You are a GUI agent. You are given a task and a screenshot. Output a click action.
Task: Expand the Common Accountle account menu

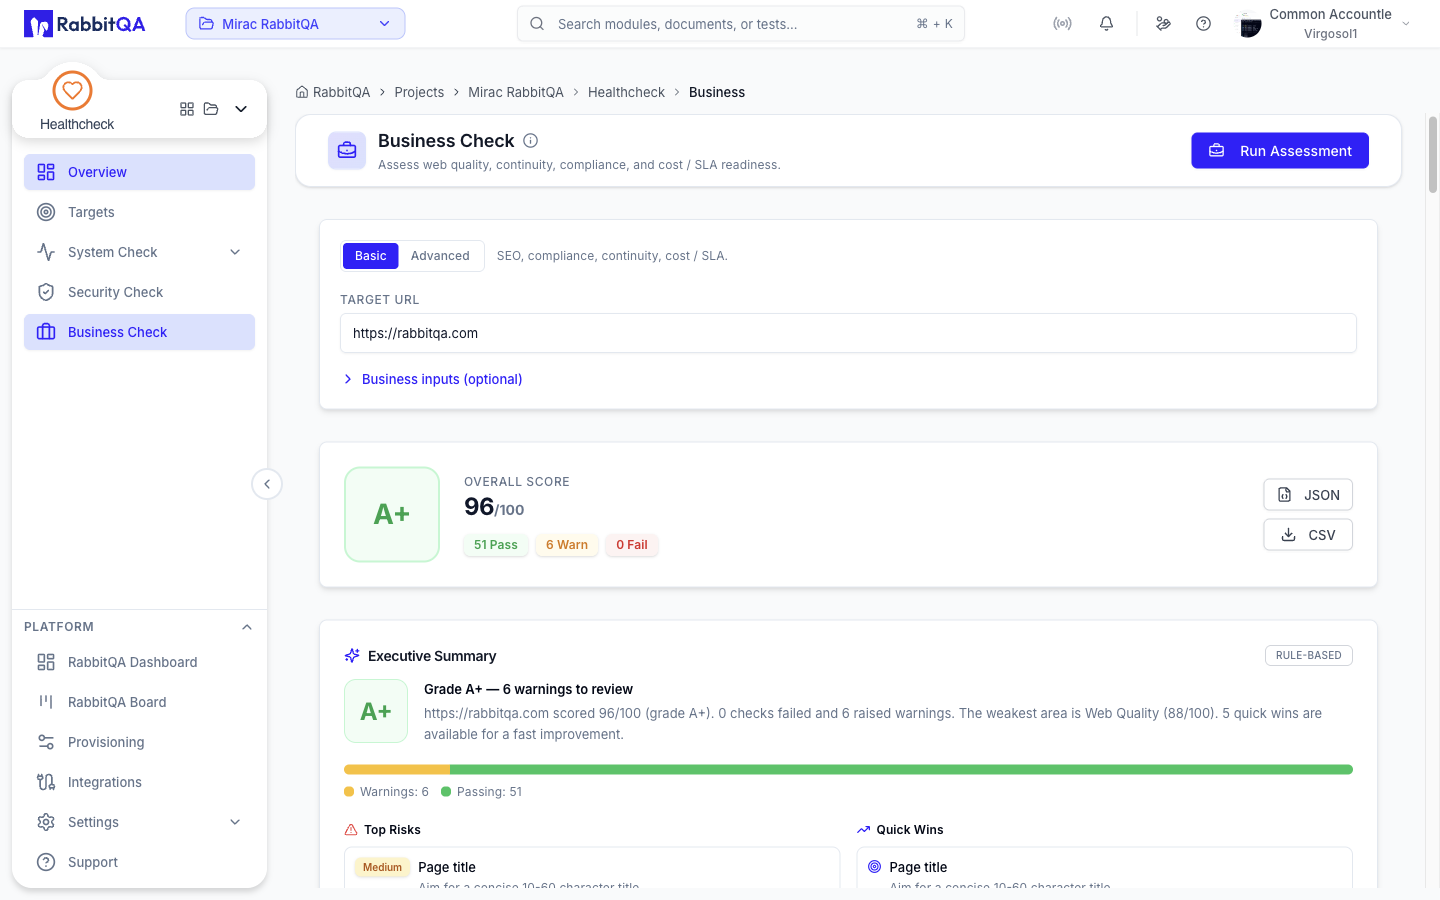pos(1406,24)
